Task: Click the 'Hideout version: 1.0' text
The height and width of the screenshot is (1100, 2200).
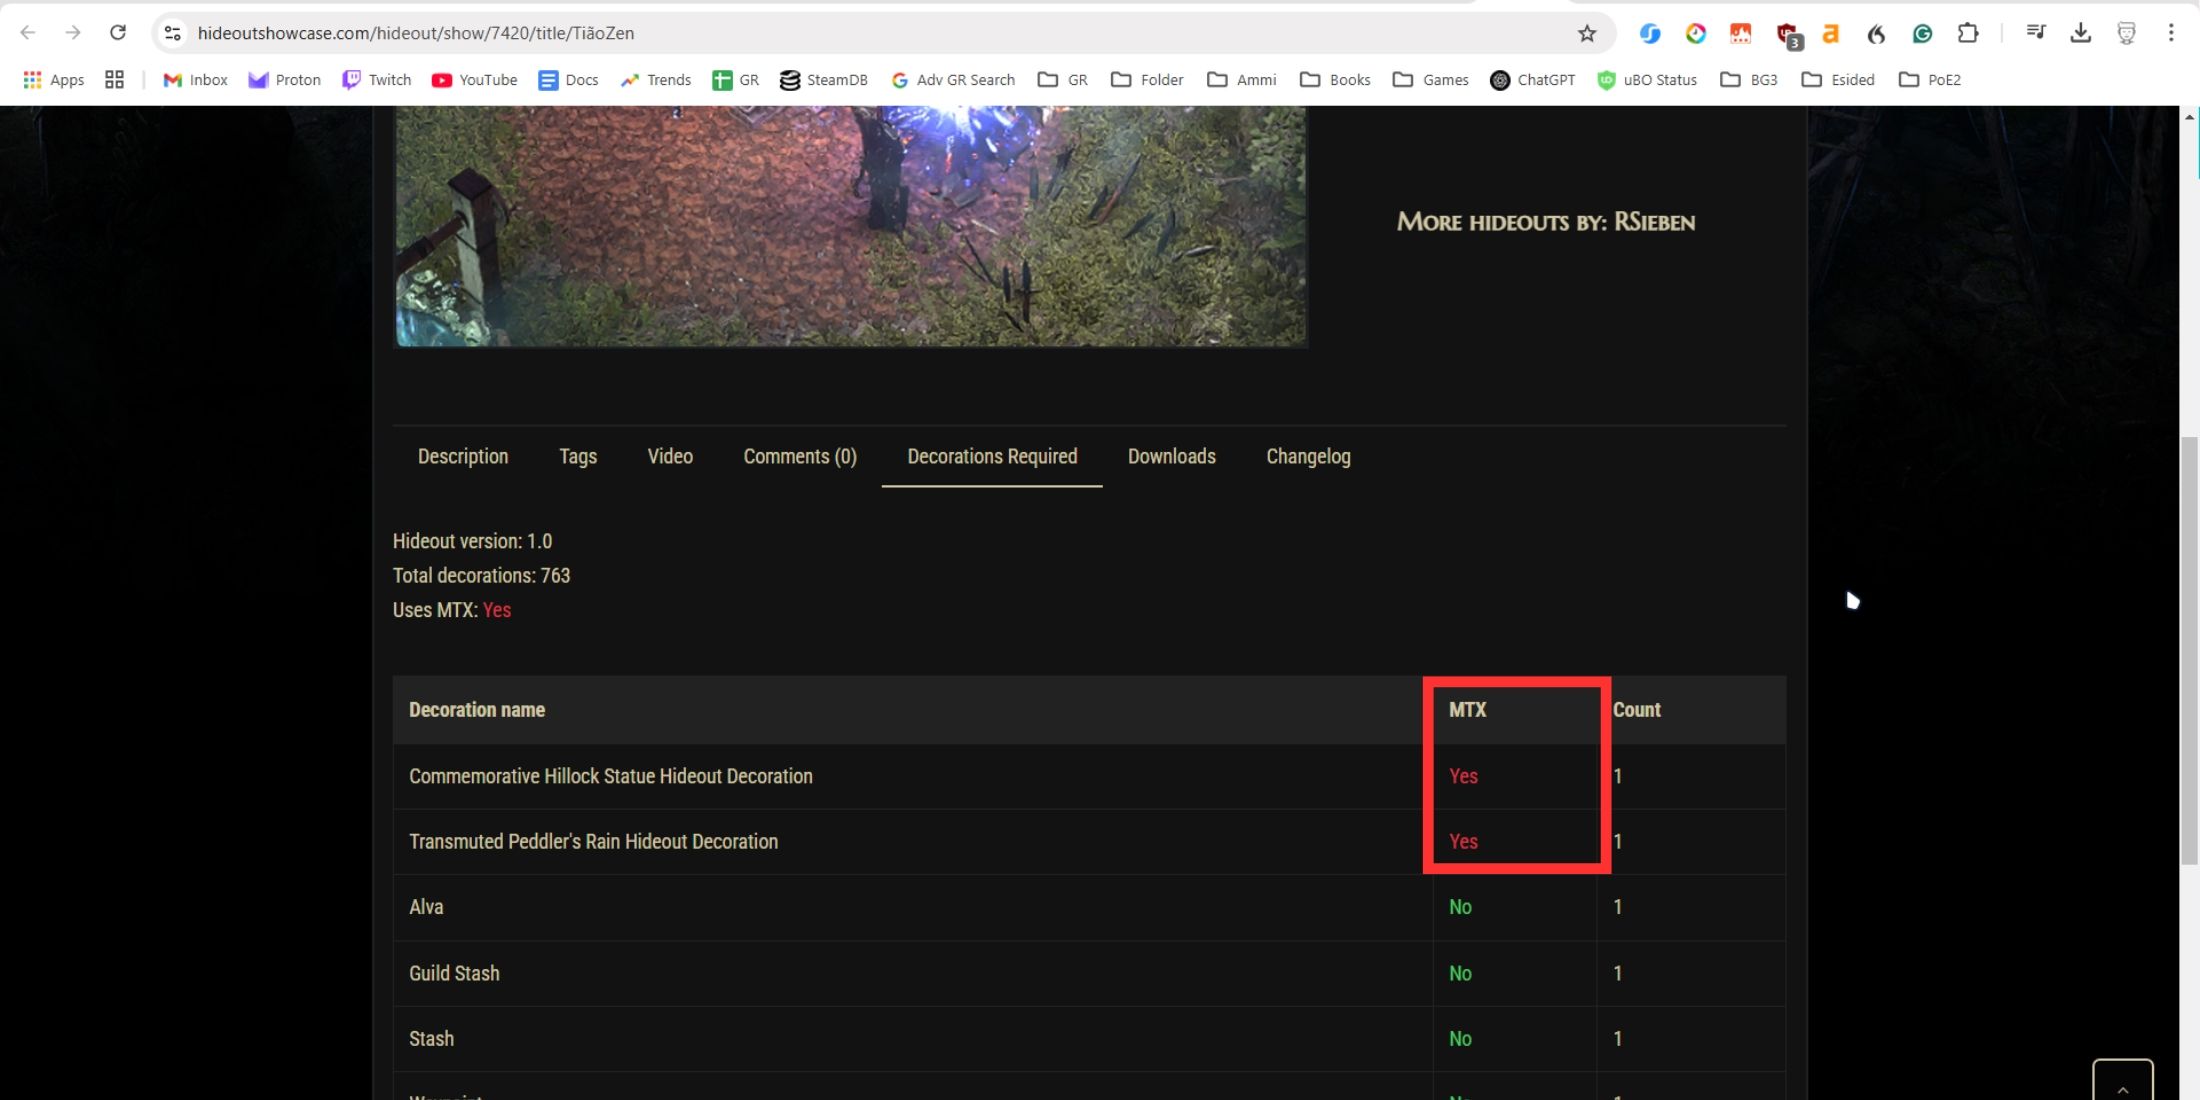Action: point(472,541)
